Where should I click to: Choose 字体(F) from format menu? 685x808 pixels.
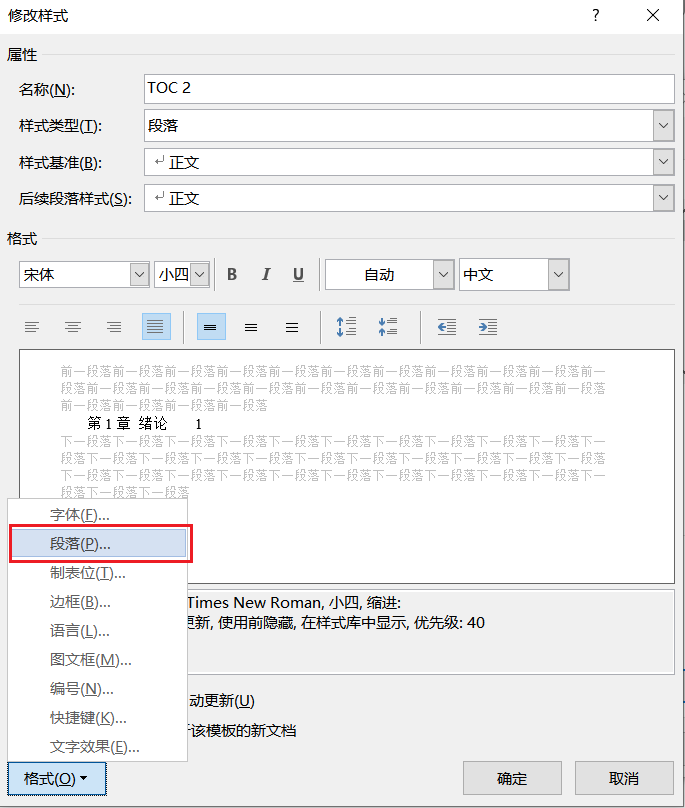tap(98, 515)
